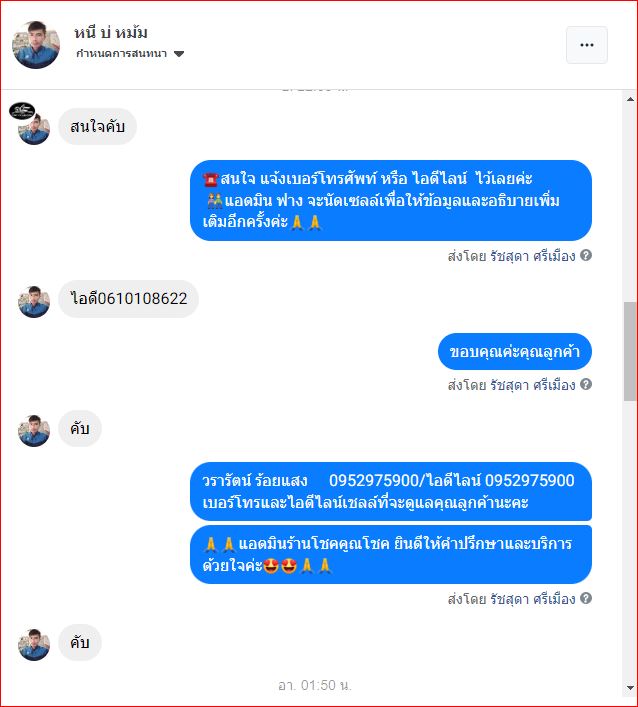This screenshot has height=707, width=638.
Task: Click scrollbar down arrow
Action: point(630,688)
